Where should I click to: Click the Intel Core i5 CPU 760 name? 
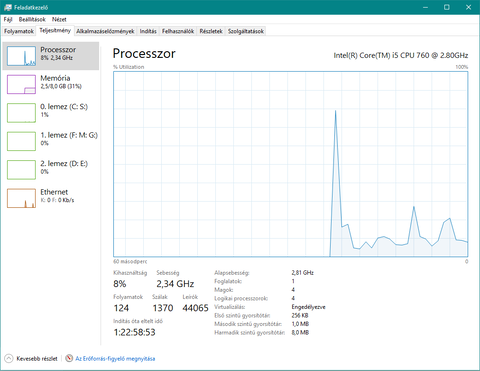point(401,55)
